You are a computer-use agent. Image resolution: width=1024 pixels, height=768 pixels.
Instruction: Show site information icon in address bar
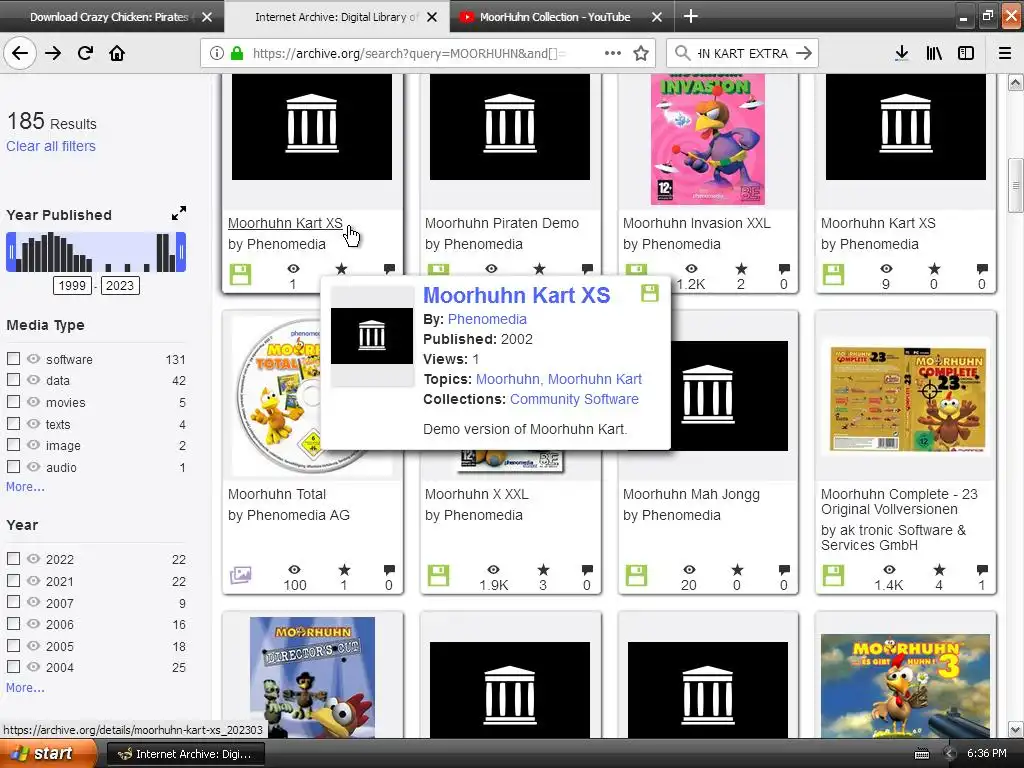tap(217, 53)
